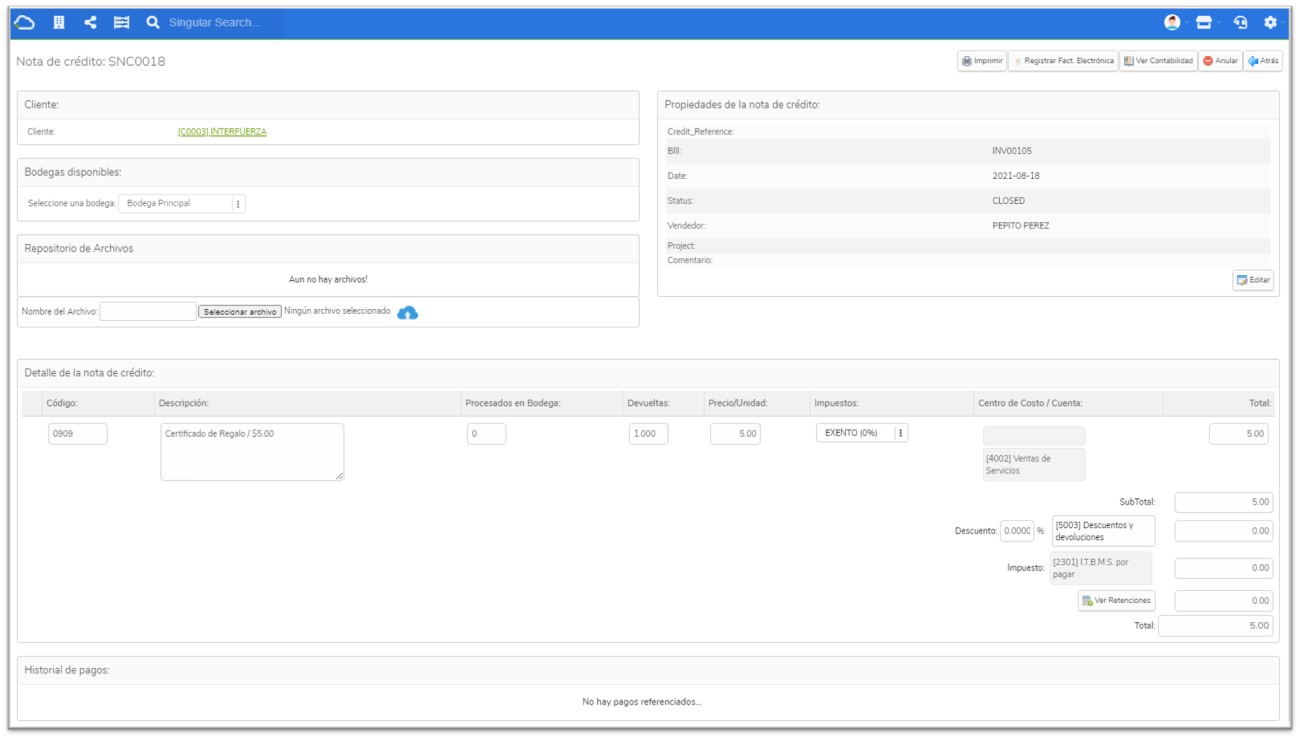
Task: Open the store icon menu
Action: point(1206,22)
